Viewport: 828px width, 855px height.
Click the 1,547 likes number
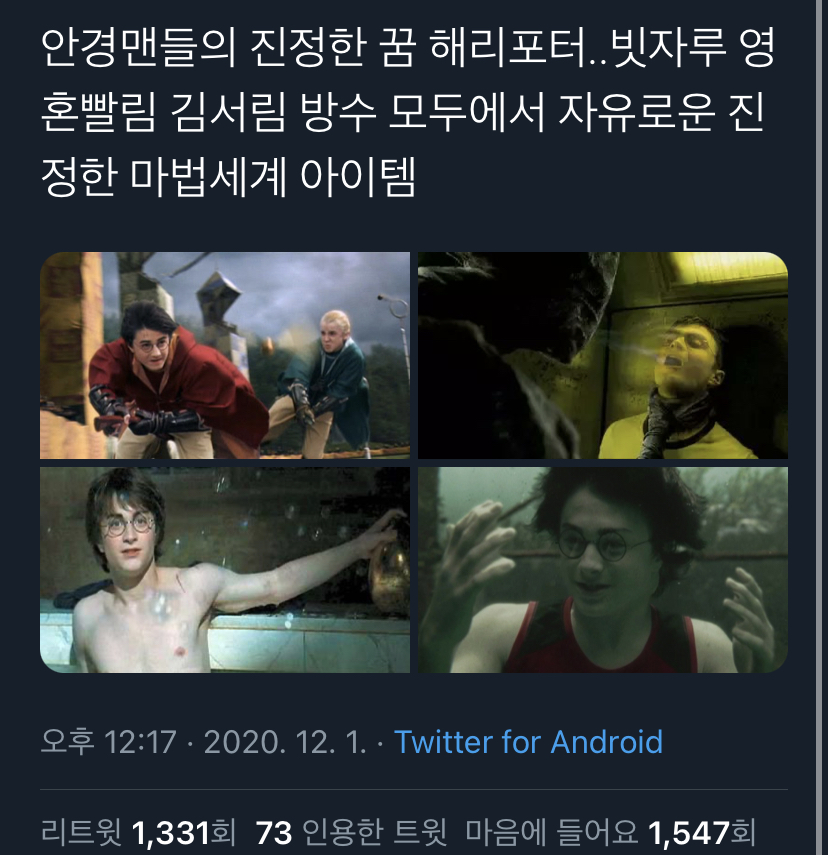click(689, 833)
